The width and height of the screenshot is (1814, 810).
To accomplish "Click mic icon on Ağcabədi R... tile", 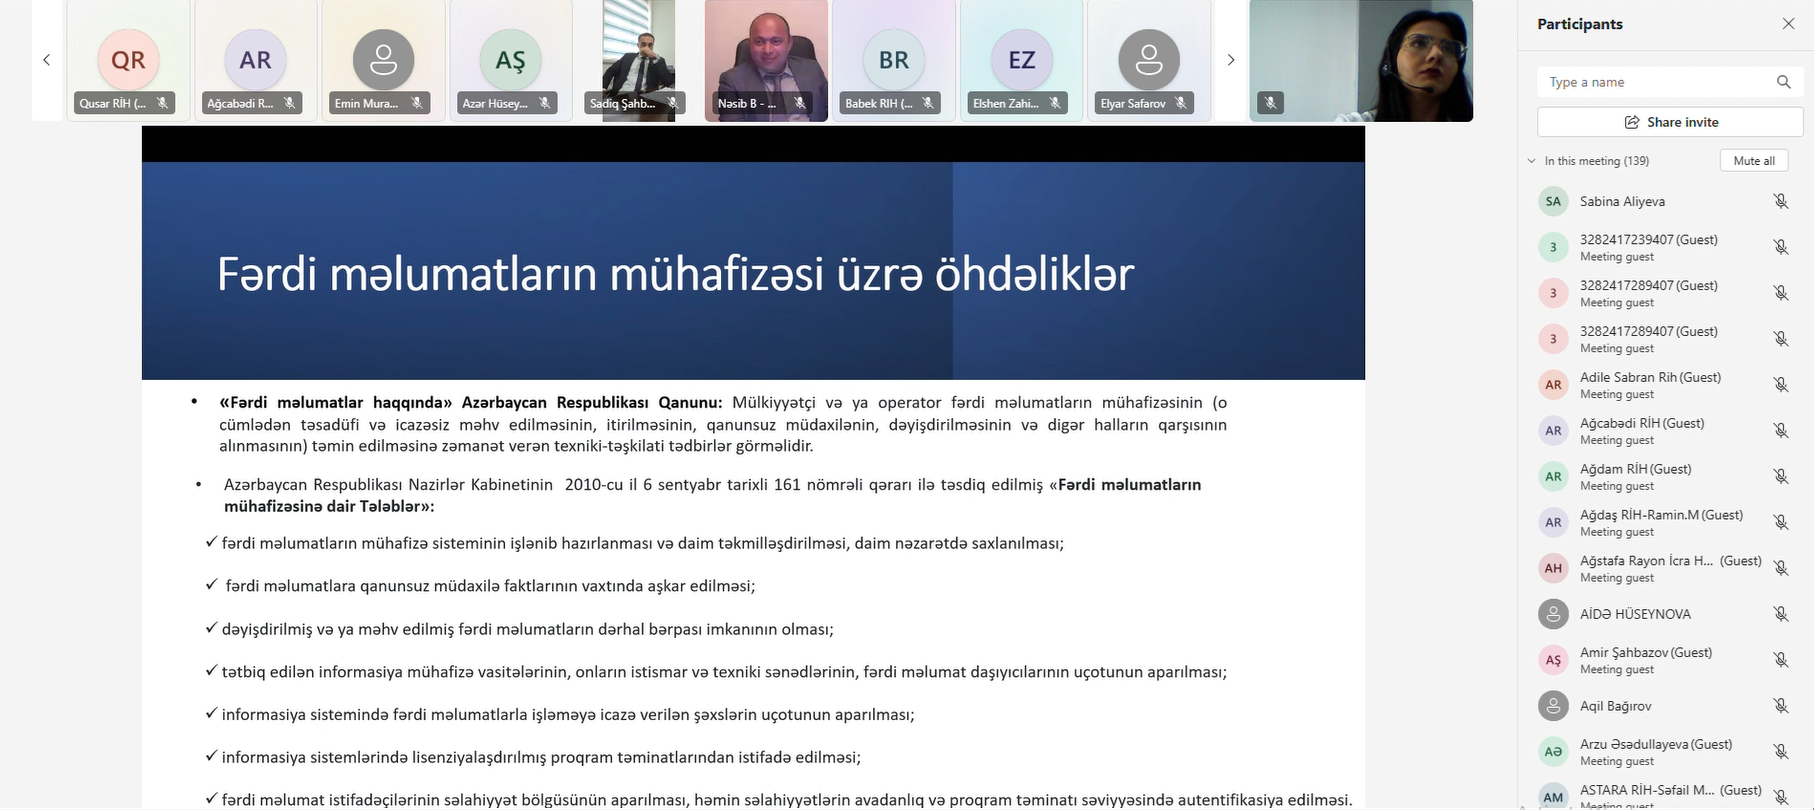I will tap(290, 103).
